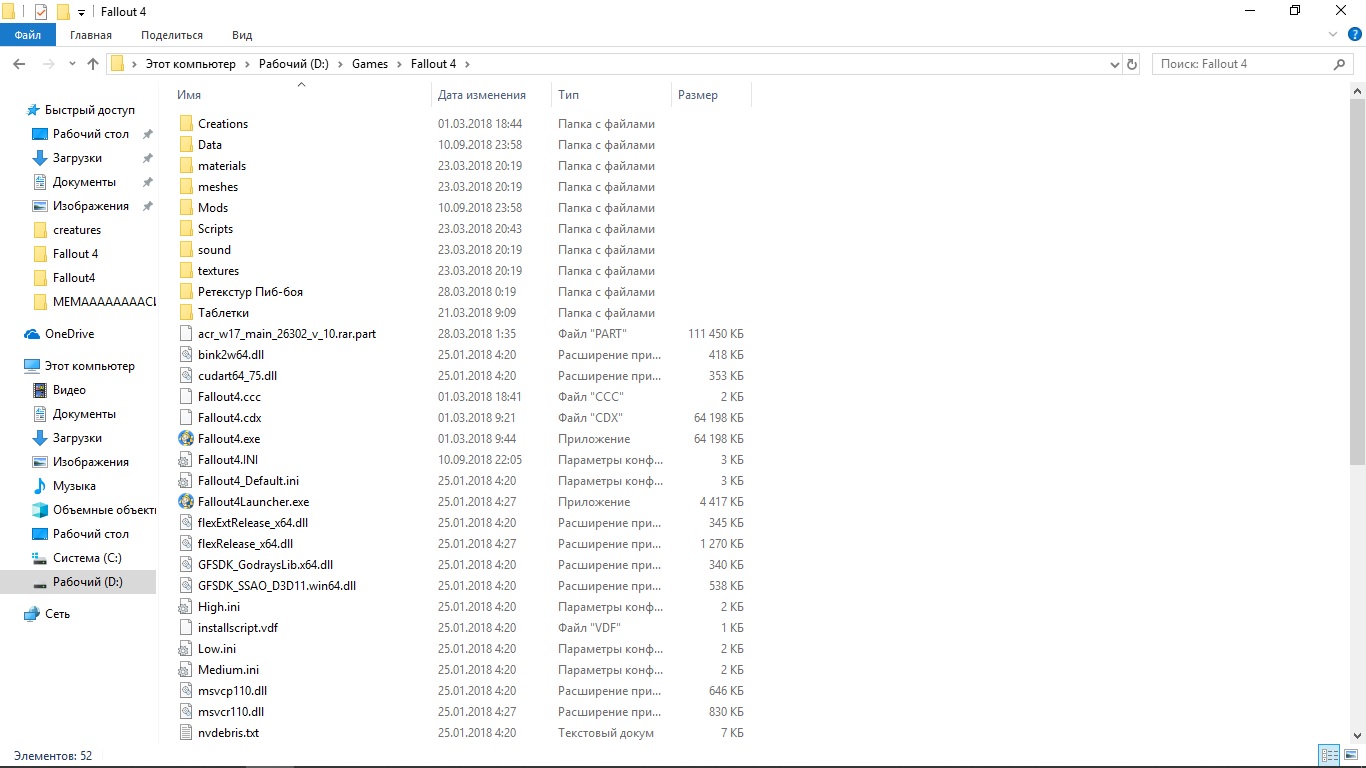Click the OneDrive cloud icon

click(32, 334)
